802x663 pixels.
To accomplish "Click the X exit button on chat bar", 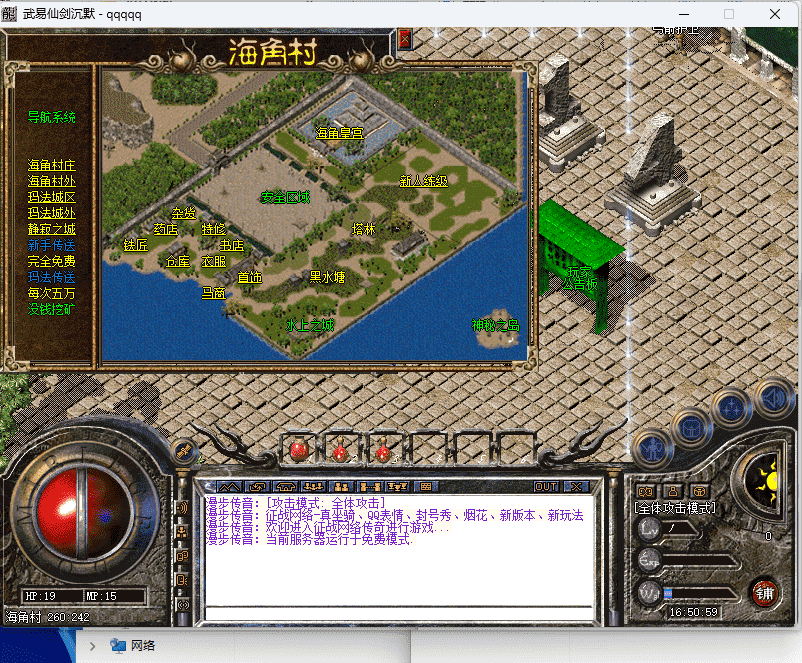I will [x=576, y=487].
